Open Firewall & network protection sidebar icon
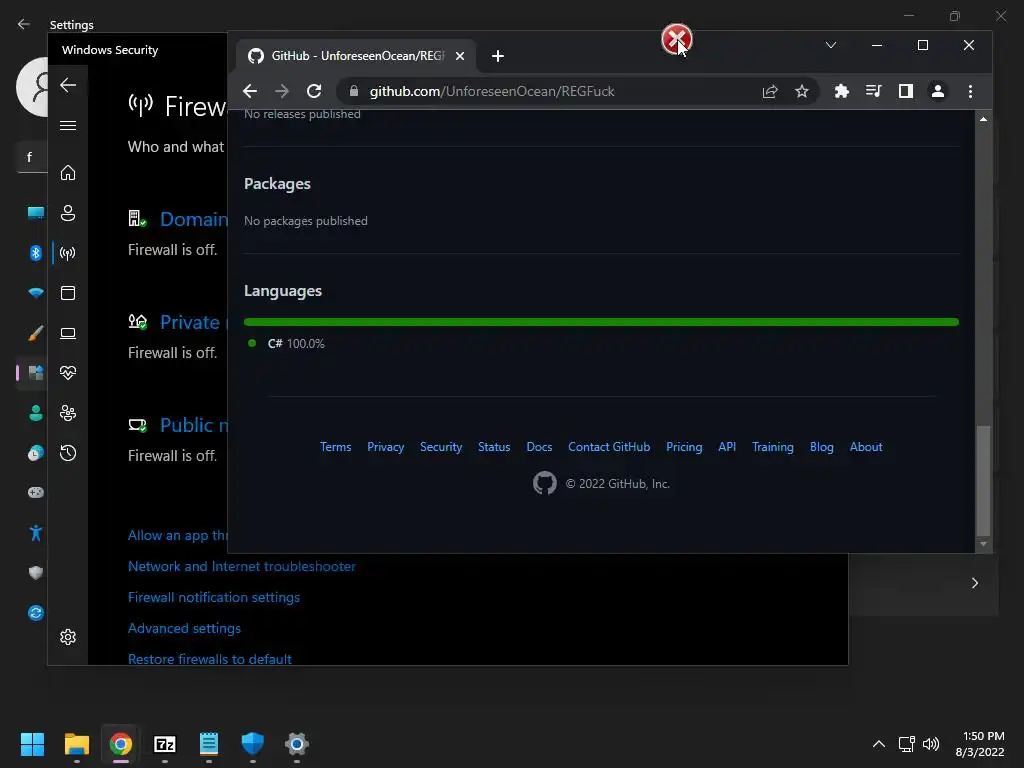This screenshot has width=1024, height=768. [x=68, y=253]
